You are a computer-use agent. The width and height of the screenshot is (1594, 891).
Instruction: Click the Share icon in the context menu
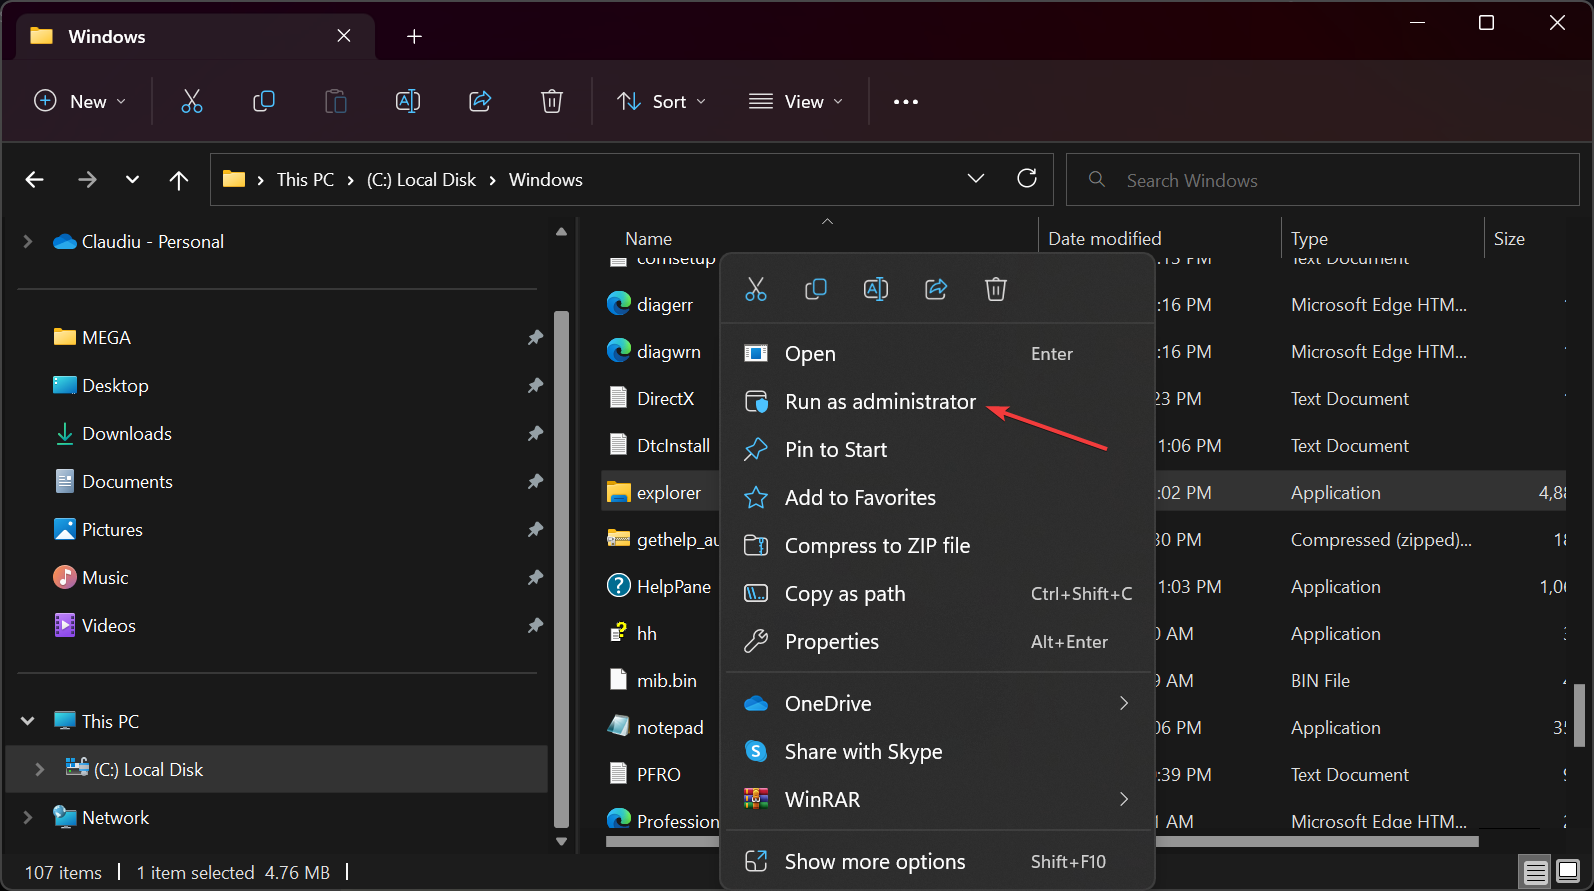pyautogui.click(x=936, y=290)
